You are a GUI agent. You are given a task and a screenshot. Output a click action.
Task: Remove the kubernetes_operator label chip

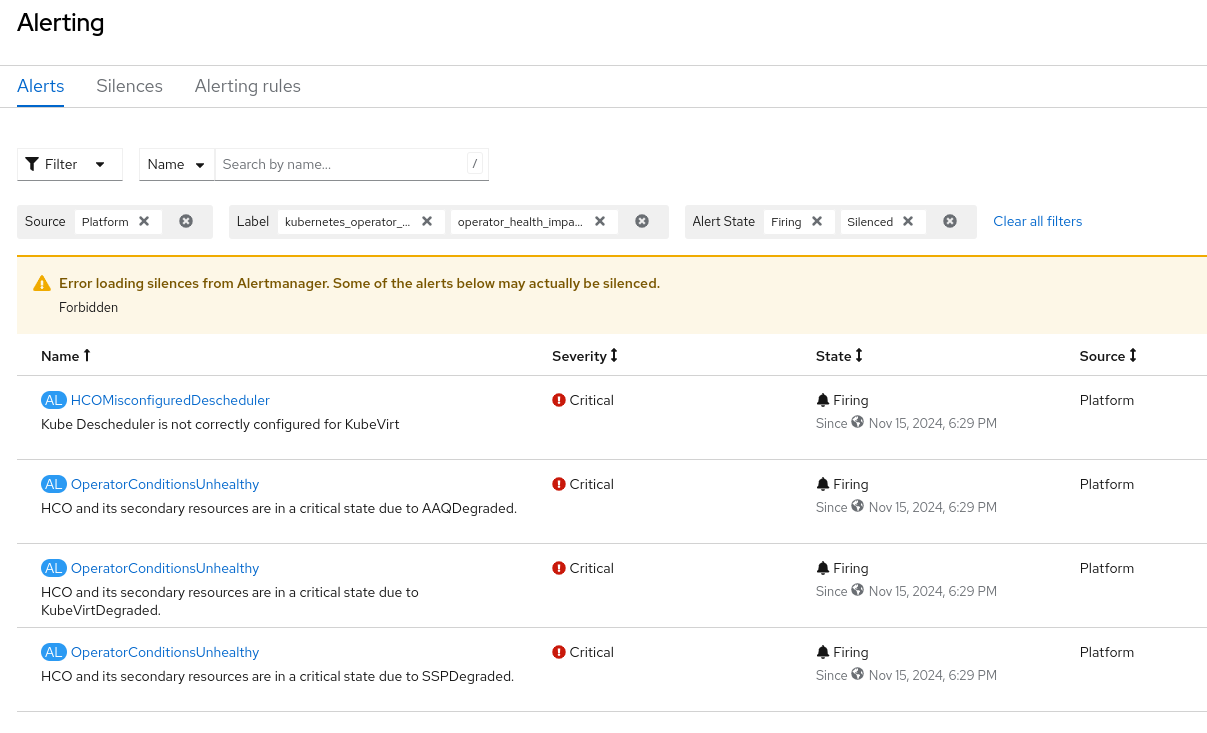coord(427,221)
